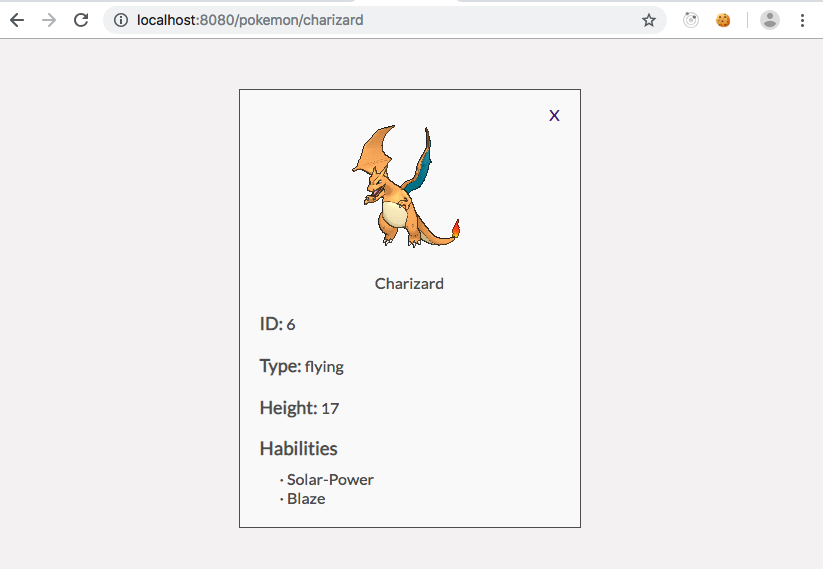Click the Type value flying

click(324, 367)
